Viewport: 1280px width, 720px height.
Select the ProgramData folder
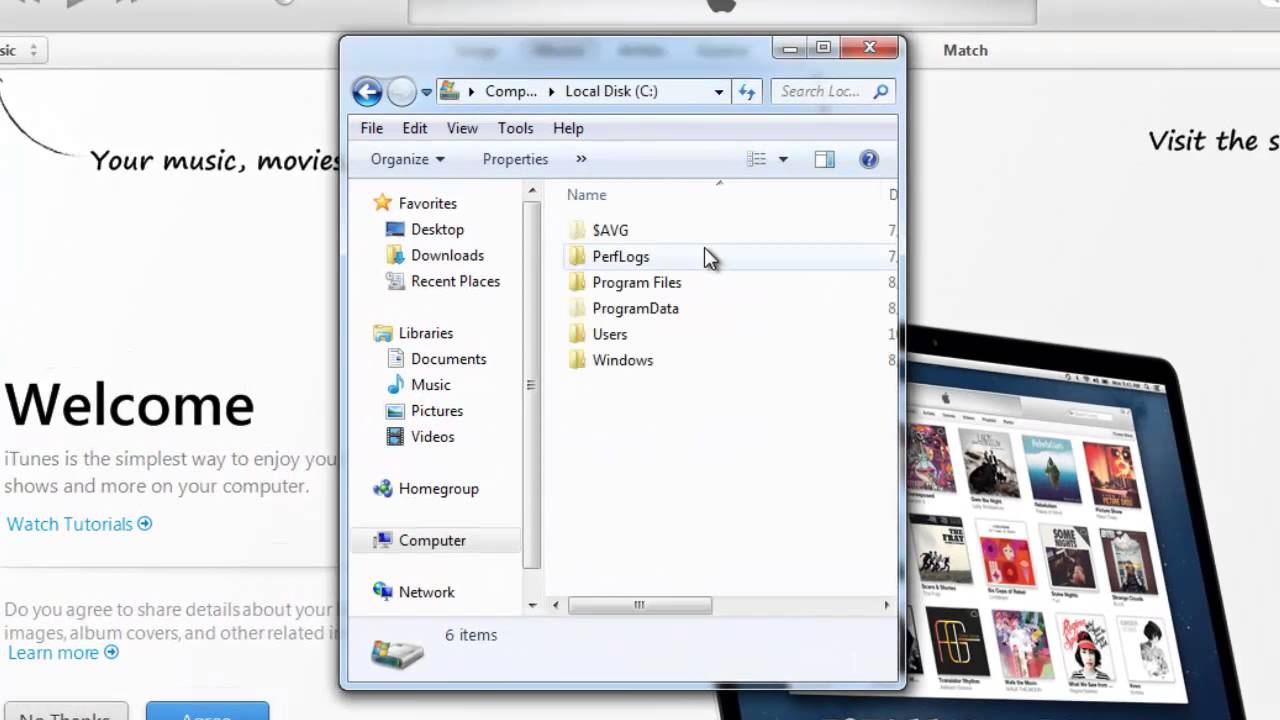[635, 308]
